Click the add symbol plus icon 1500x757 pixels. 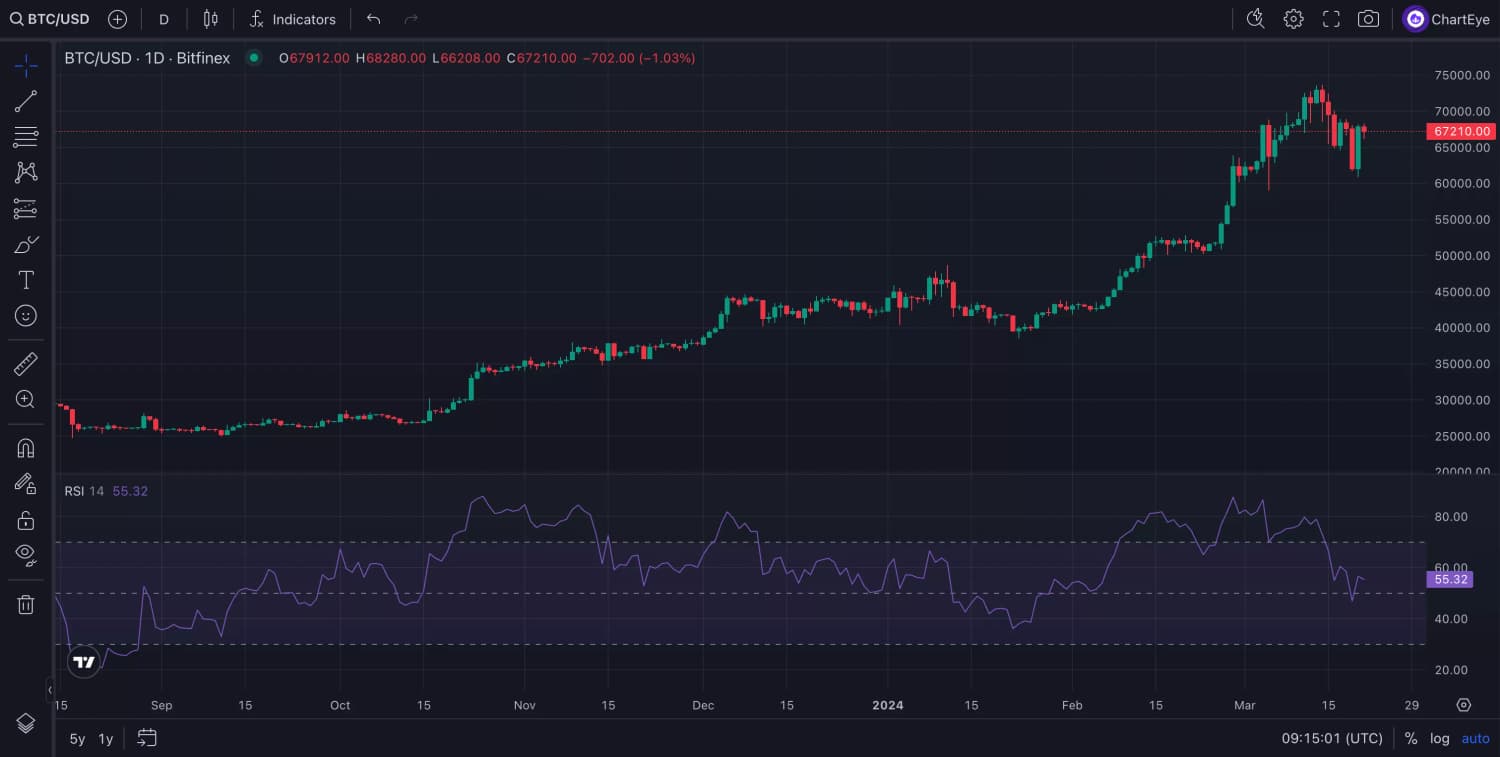pyautogui.click(x=117, y=19)
